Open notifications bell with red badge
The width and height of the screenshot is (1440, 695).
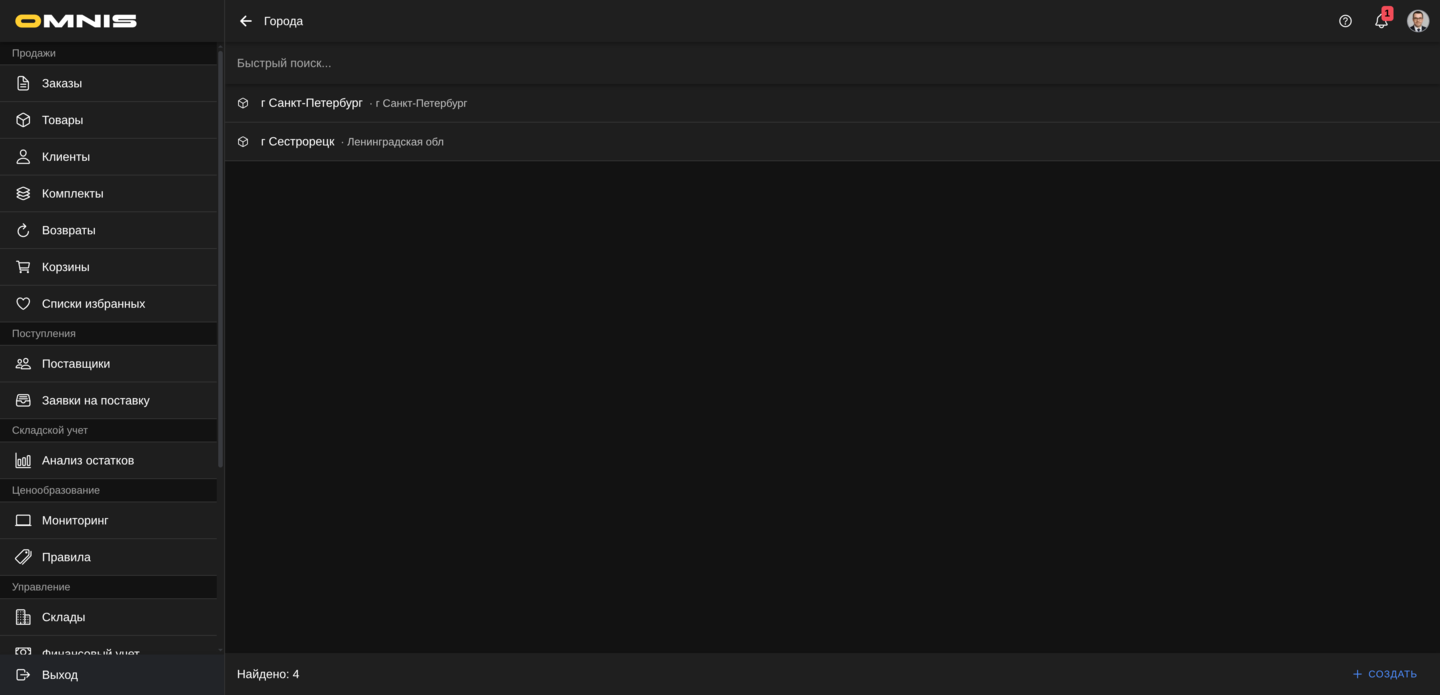click(x=1381, y=21)
